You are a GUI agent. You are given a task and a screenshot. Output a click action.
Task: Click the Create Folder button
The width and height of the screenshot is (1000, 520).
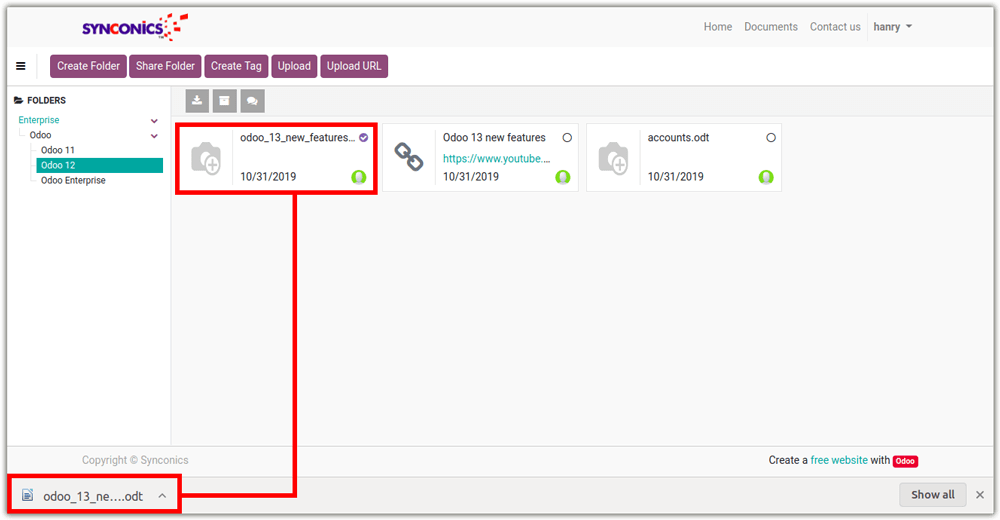pos(88,66)
